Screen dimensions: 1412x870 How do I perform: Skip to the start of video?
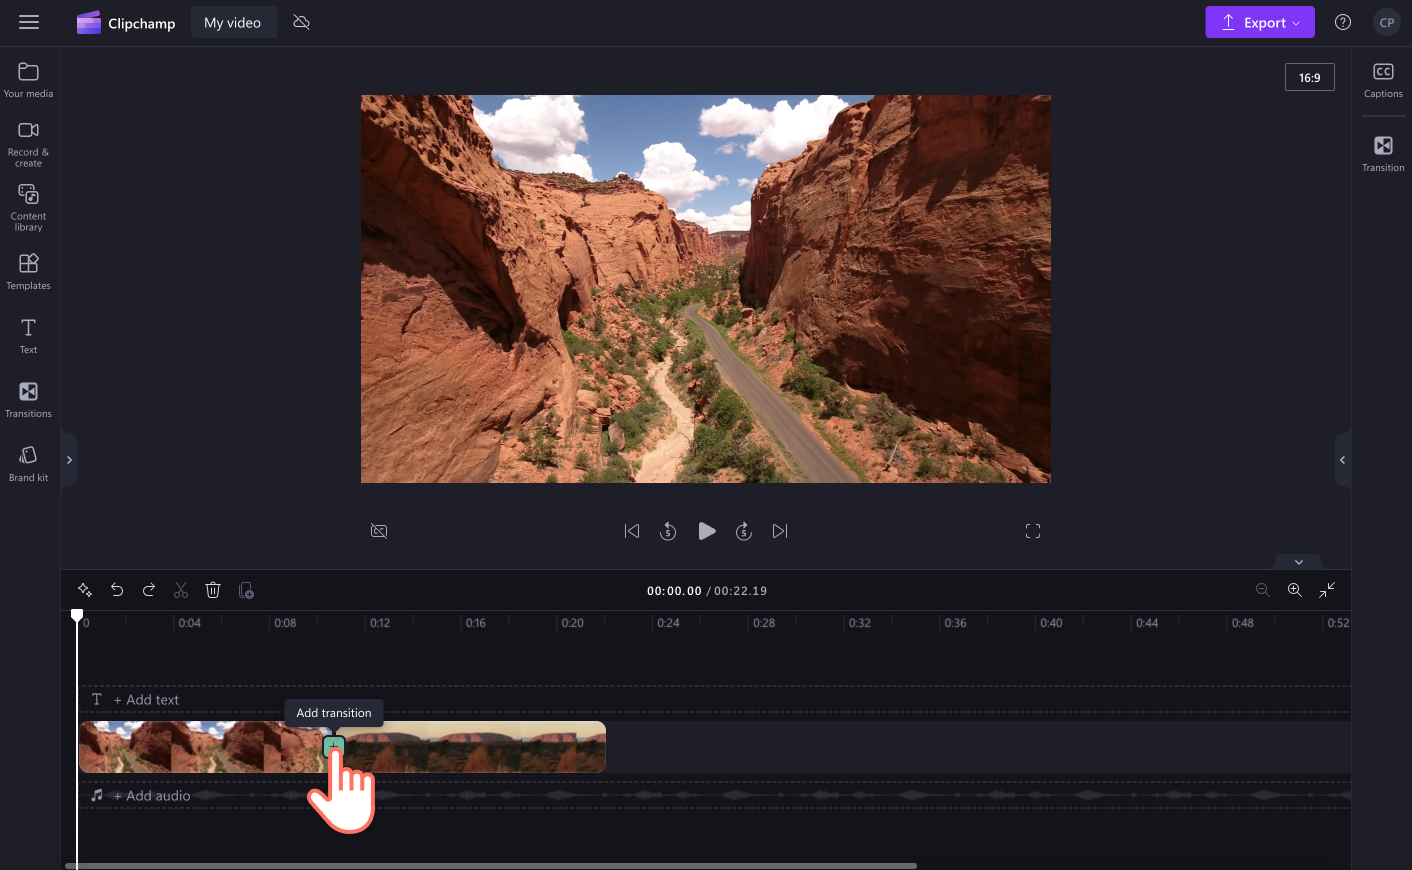pyautogui.click(x=632, y=531)
